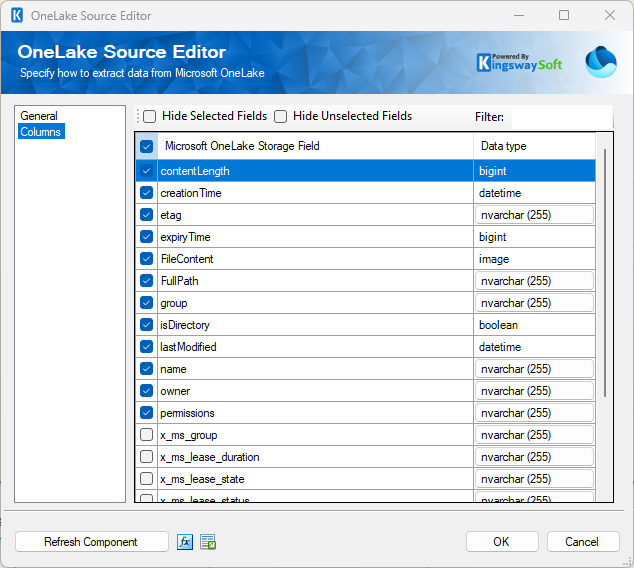Viewport: 634px width, 568px height.
Task: Minimize the OneLake Source Editor window
Action: tap(519, 15)
